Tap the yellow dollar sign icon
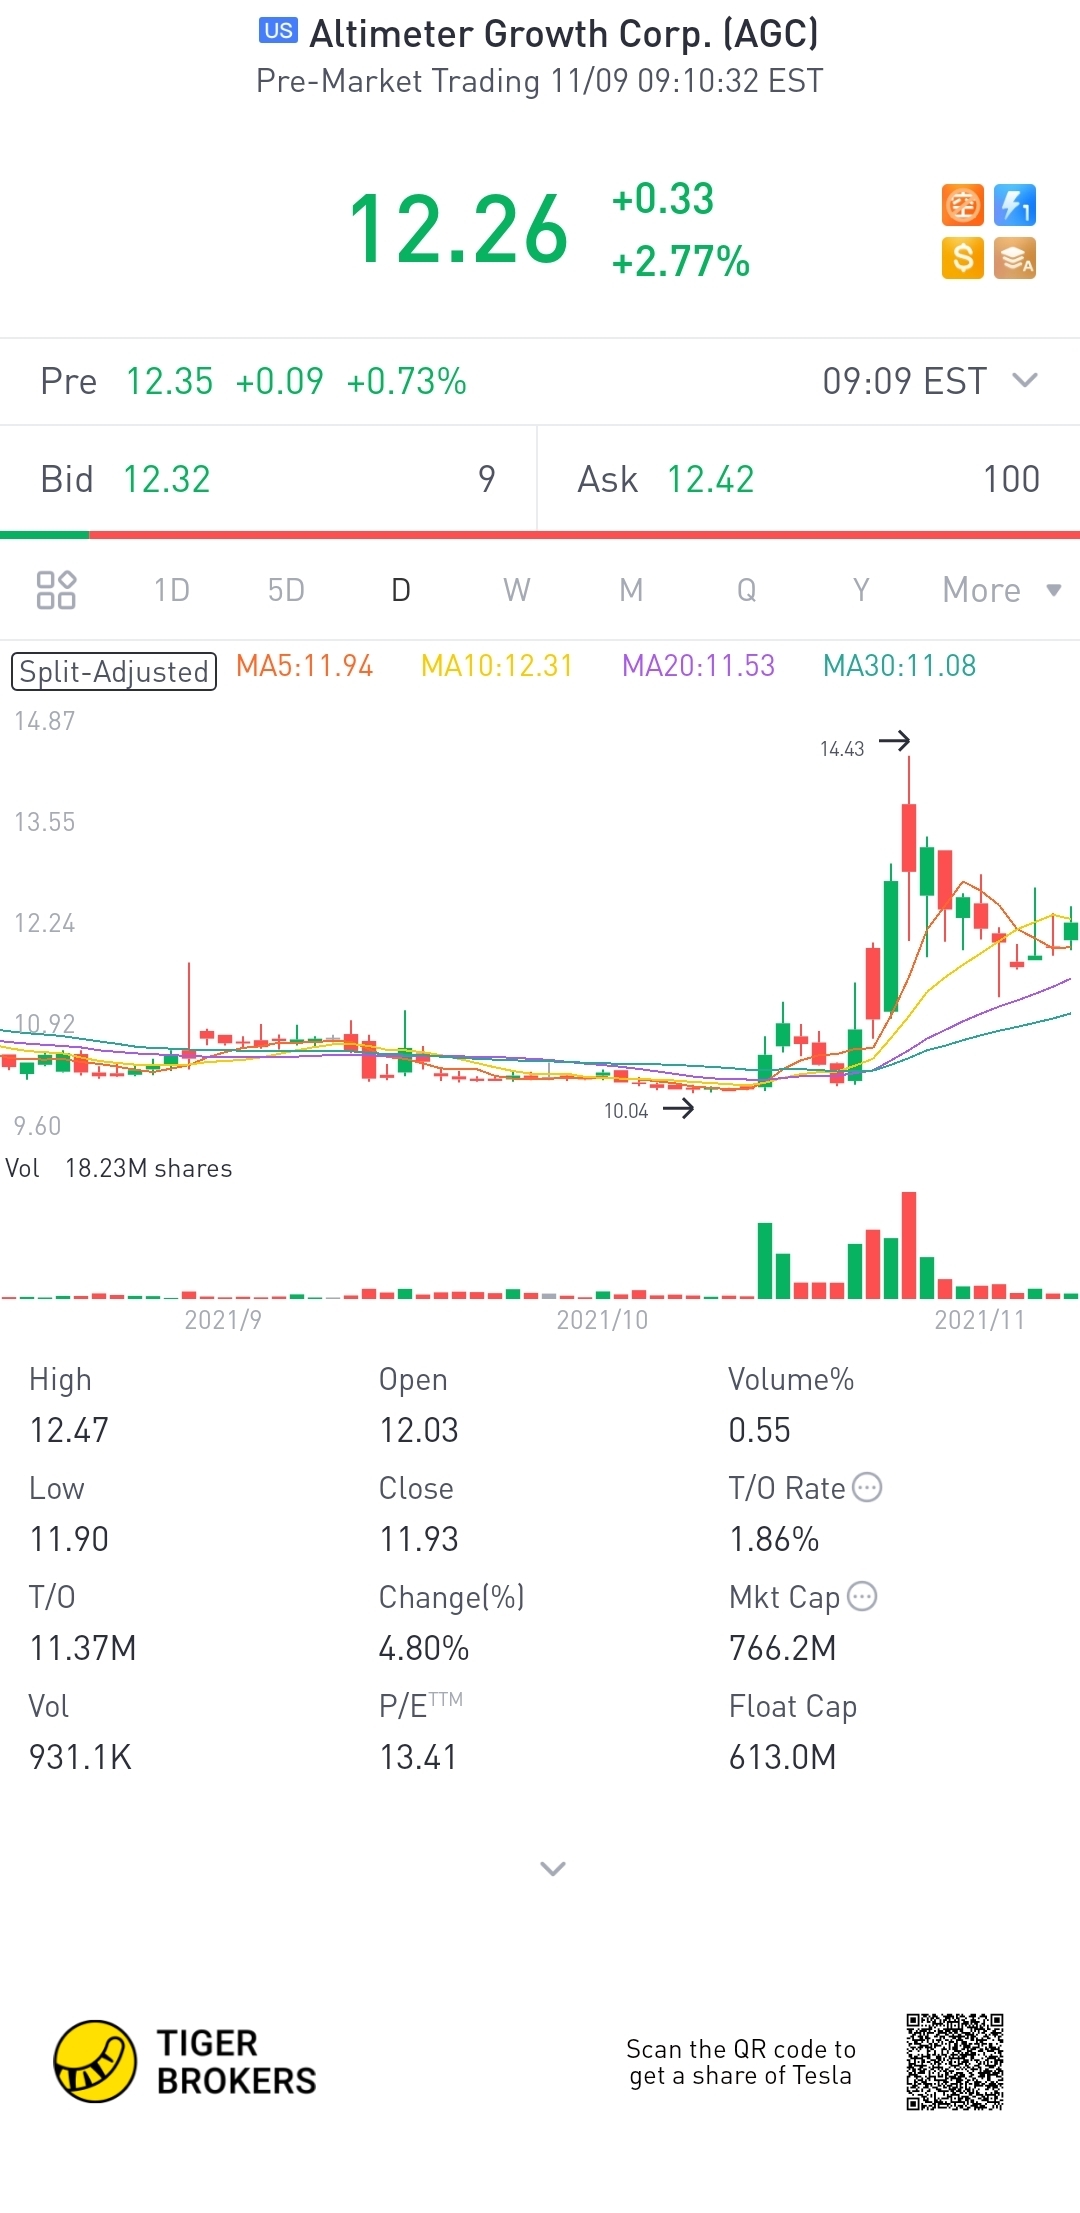1080x2213 pixels. pos(963,258)
